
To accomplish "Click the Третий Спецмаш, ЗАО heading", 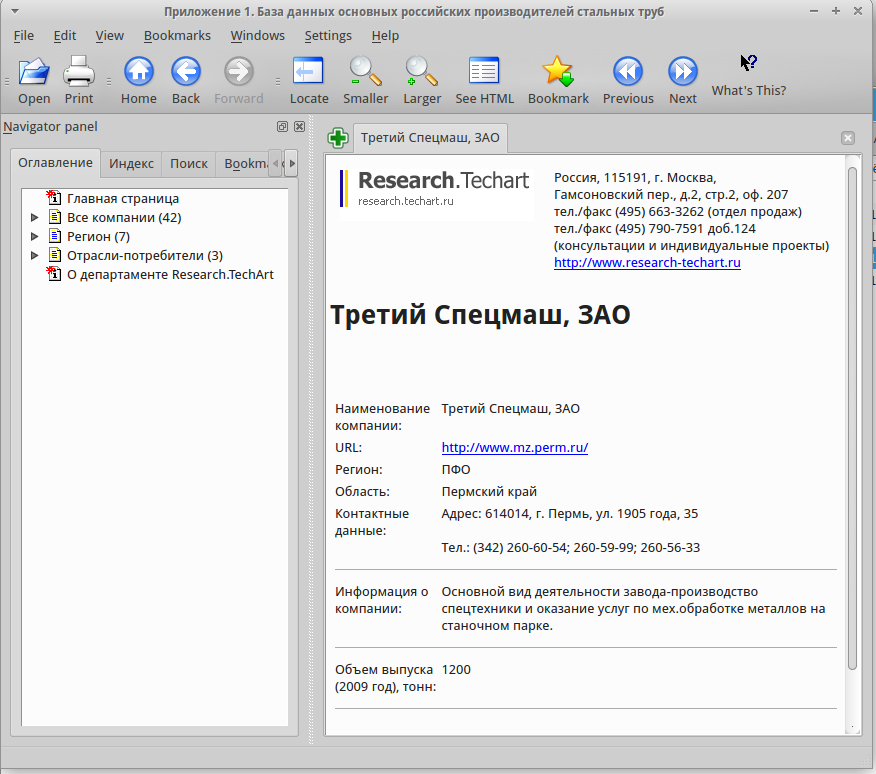I will pyautogui.click(x=480, y=315).
